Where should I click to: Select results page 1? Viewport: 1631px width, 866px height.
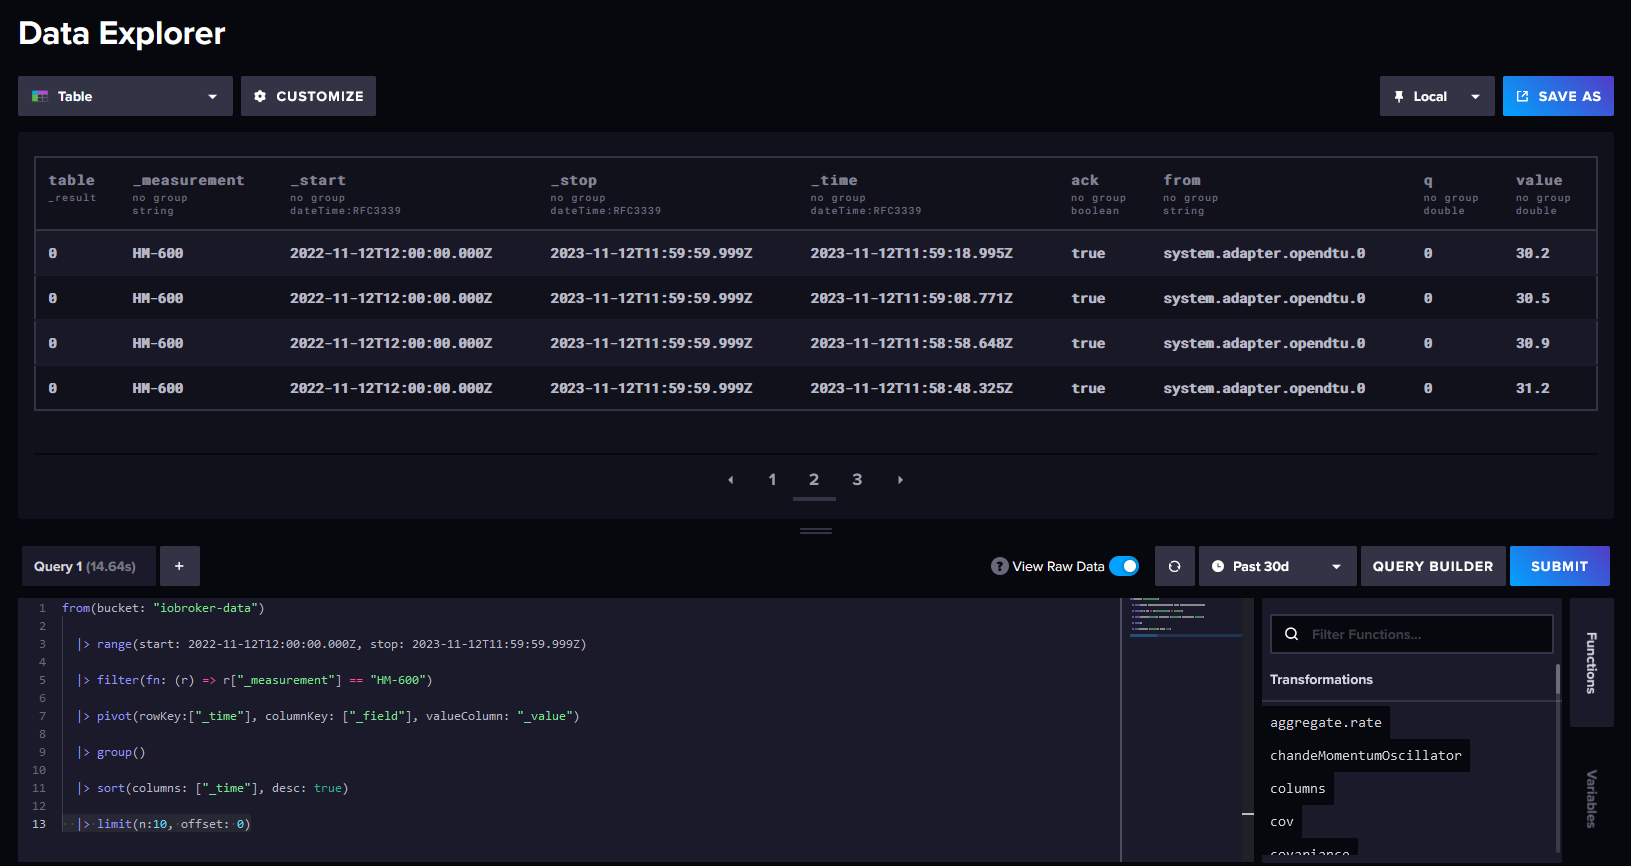(772, 480)
